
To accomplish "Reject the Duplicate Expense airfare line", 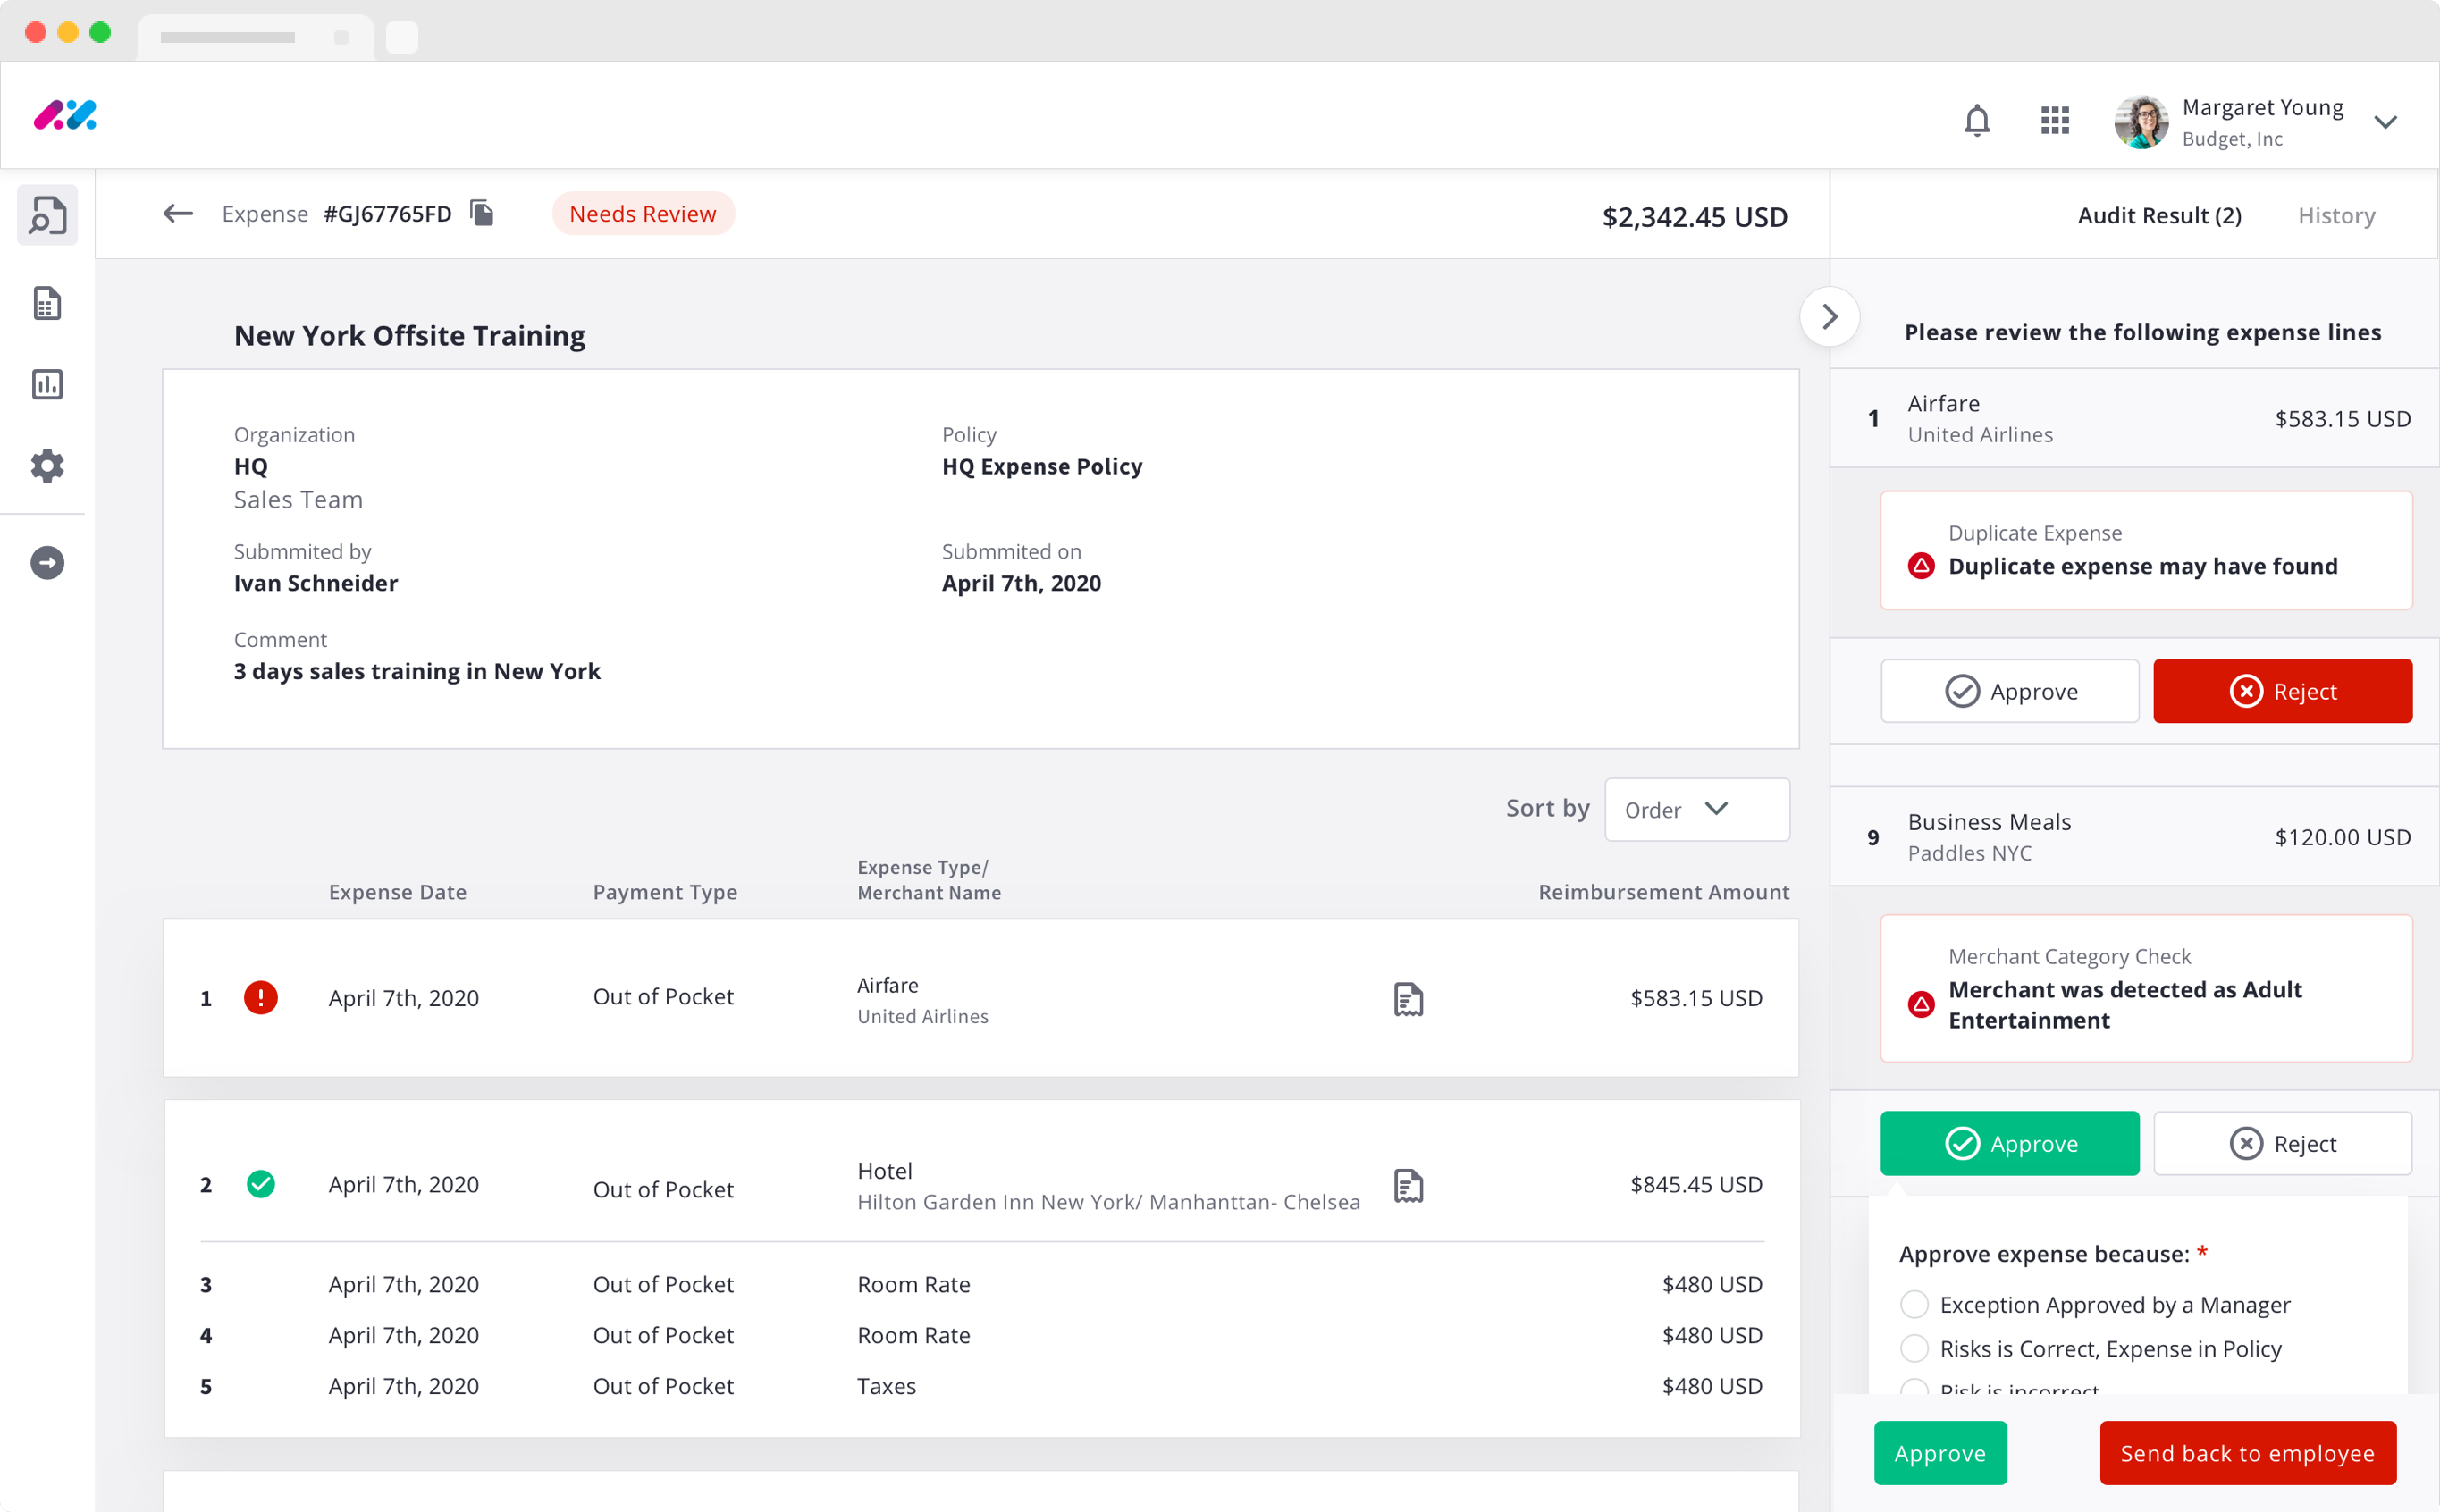I will (x=2282, y=691).
